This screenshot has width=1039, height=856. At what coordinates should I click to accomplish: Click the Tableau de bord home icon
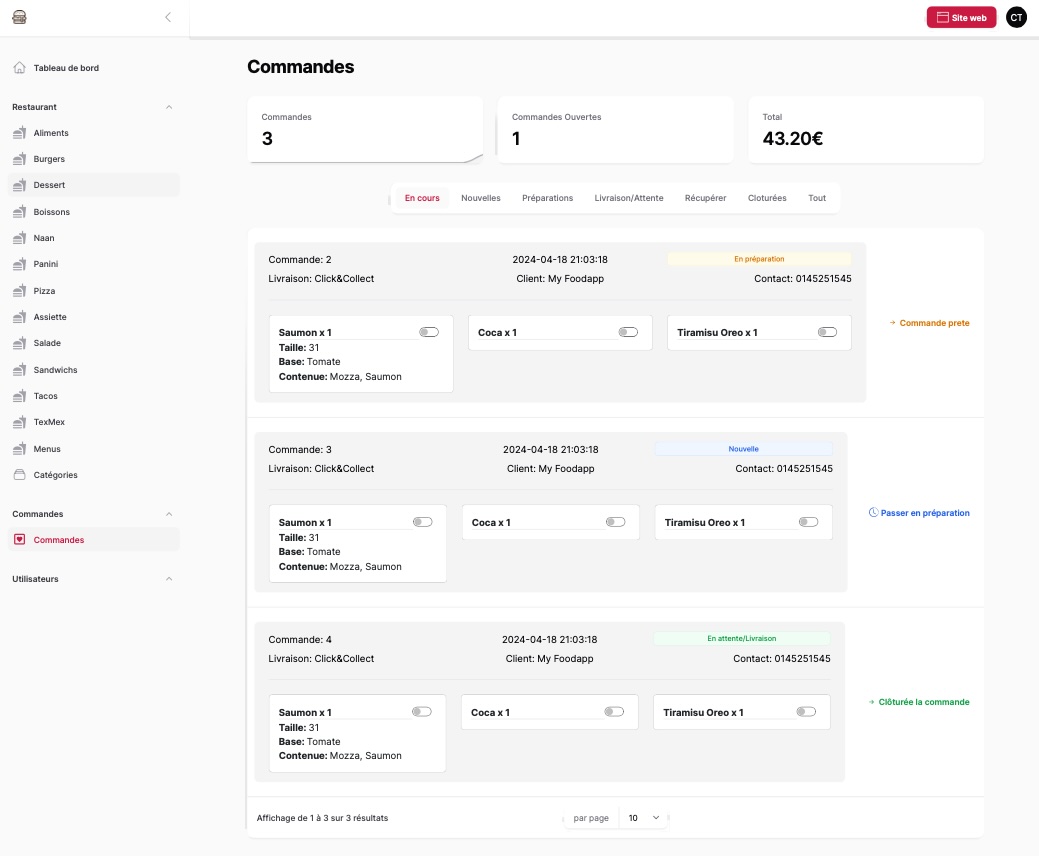pos(20,68)
